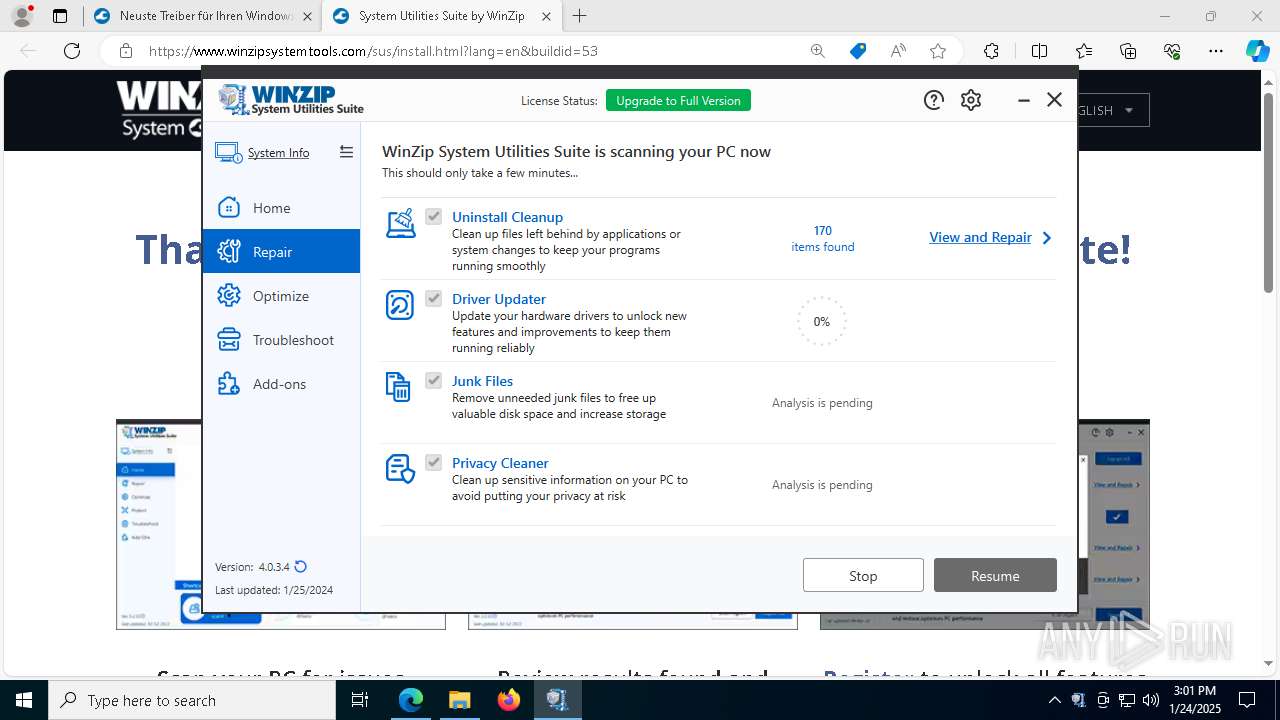Click the System Info monitor icon
The width and height of the screenshot is (1280, 720).
(228, 153)
